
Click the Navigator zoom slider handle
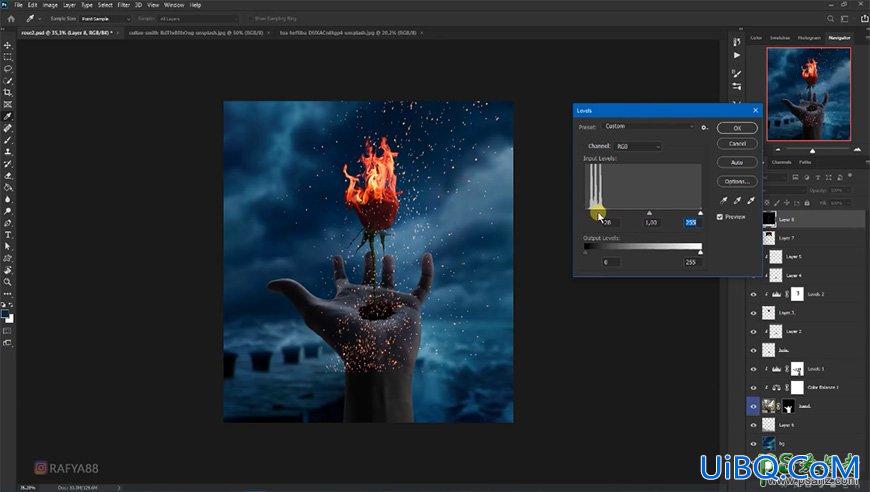(812, 150)
